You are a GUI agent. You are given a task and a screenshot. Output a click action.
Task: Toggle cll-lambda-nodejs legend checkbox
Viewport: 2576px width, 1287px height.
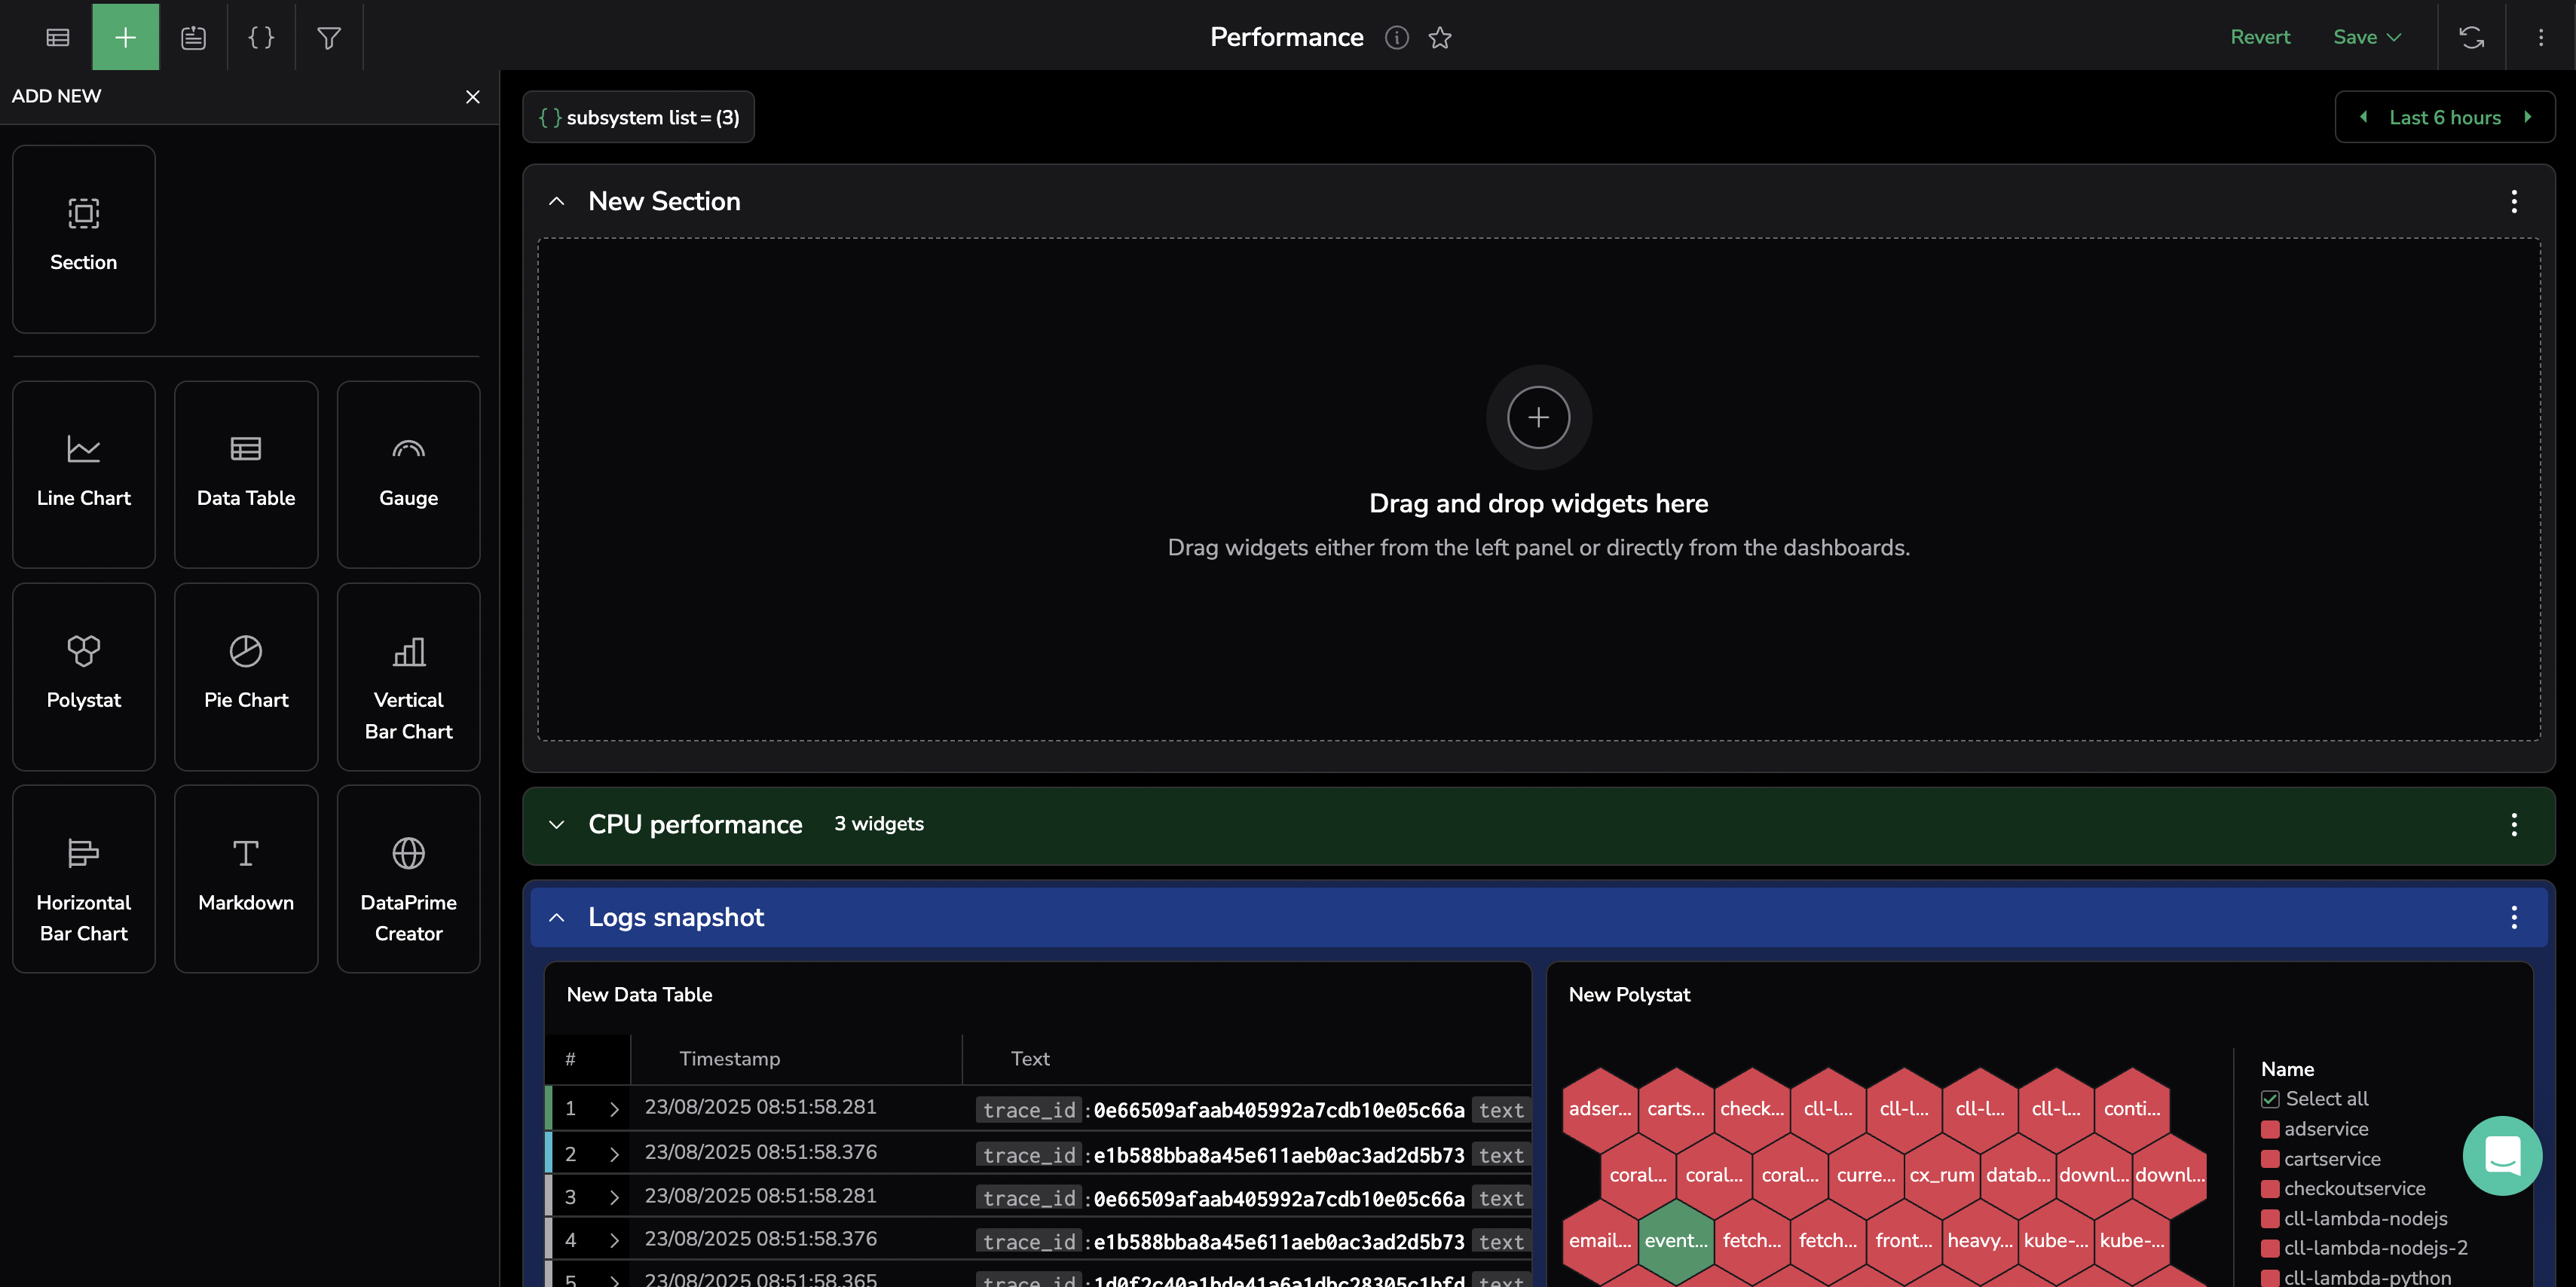coord(2270,1218)
